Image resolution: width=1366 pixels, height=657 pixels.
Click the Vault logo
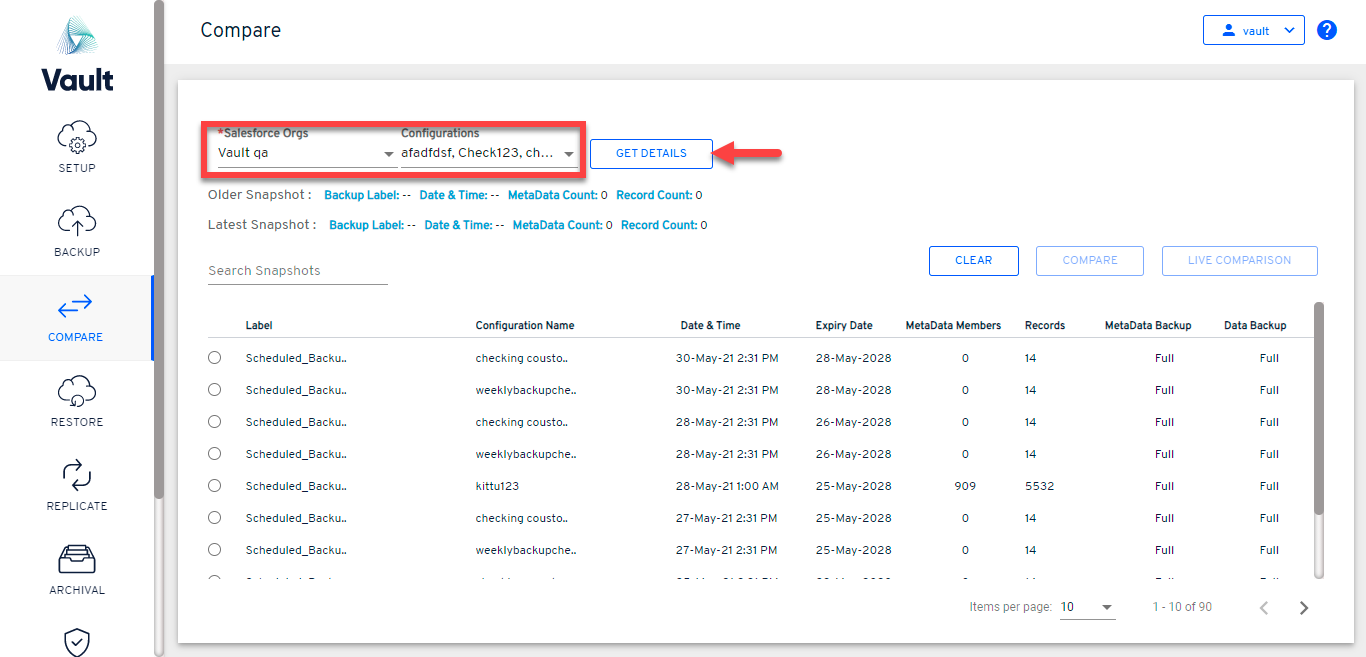point(77,55)
